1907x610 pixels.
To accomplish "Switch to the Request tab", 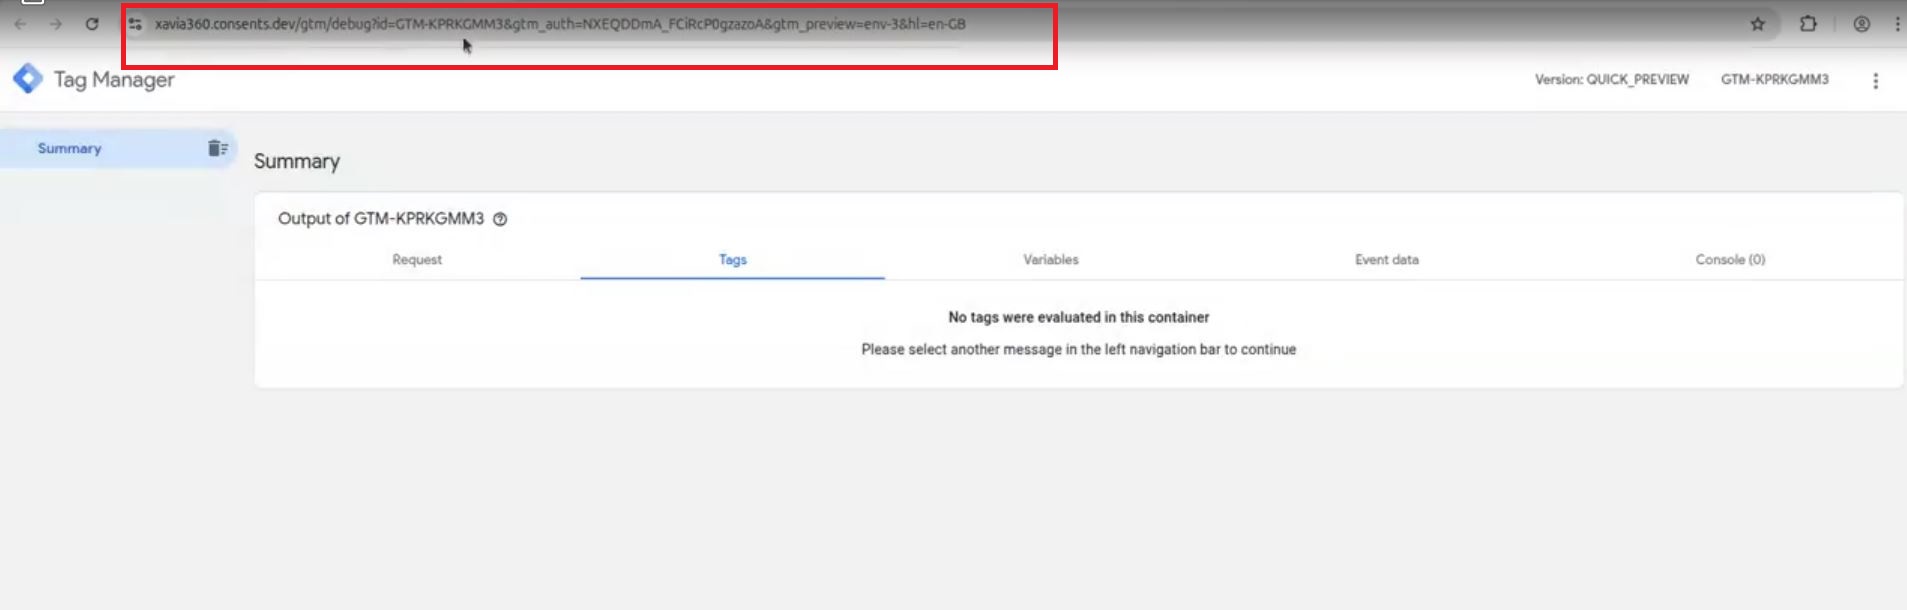I will coord(417,260).
